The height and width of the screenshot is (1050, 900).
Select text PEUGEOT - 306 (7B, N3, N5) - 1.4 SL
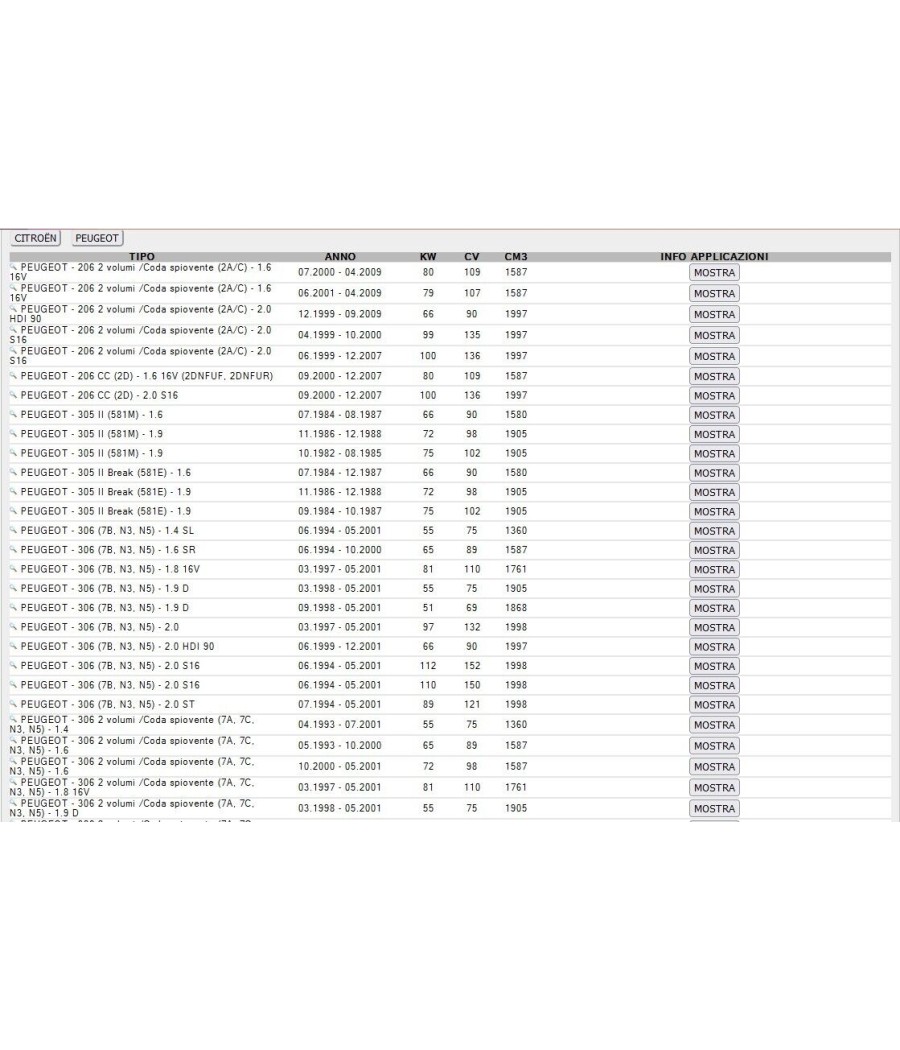coord(107,530)
